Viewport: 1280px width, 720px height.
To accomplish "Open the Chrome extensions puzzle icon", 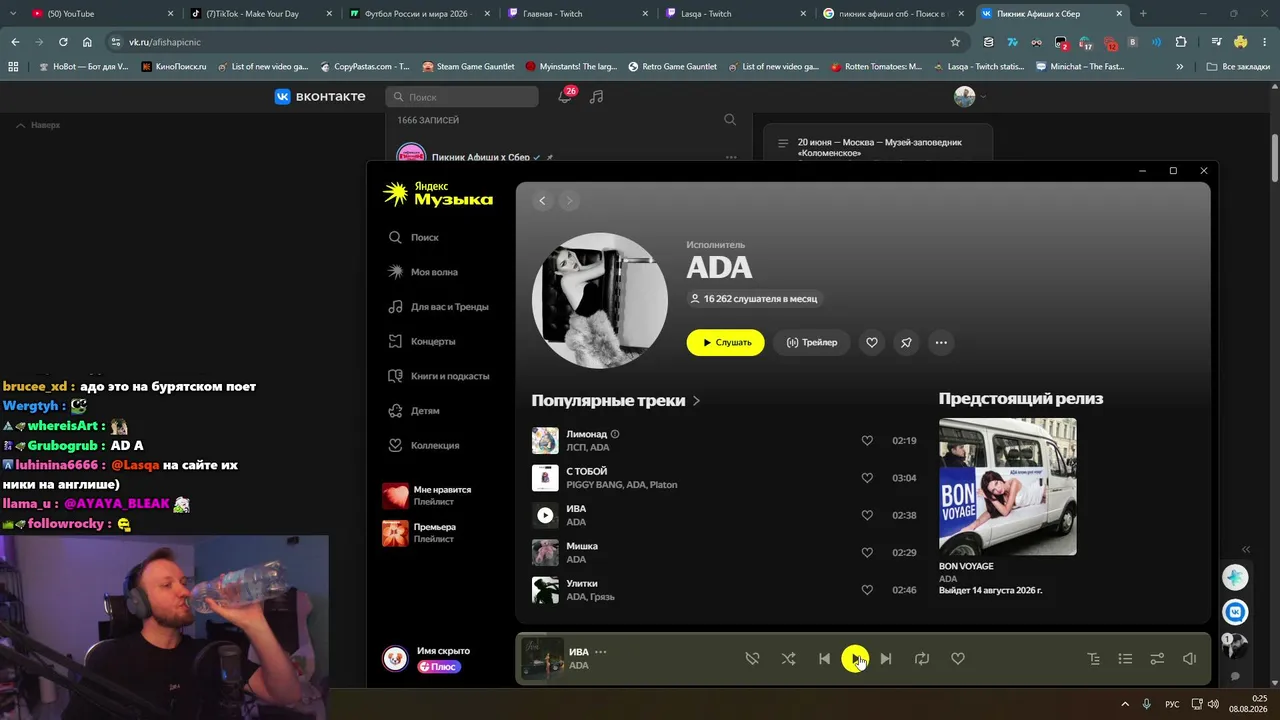I will 1181,42.
